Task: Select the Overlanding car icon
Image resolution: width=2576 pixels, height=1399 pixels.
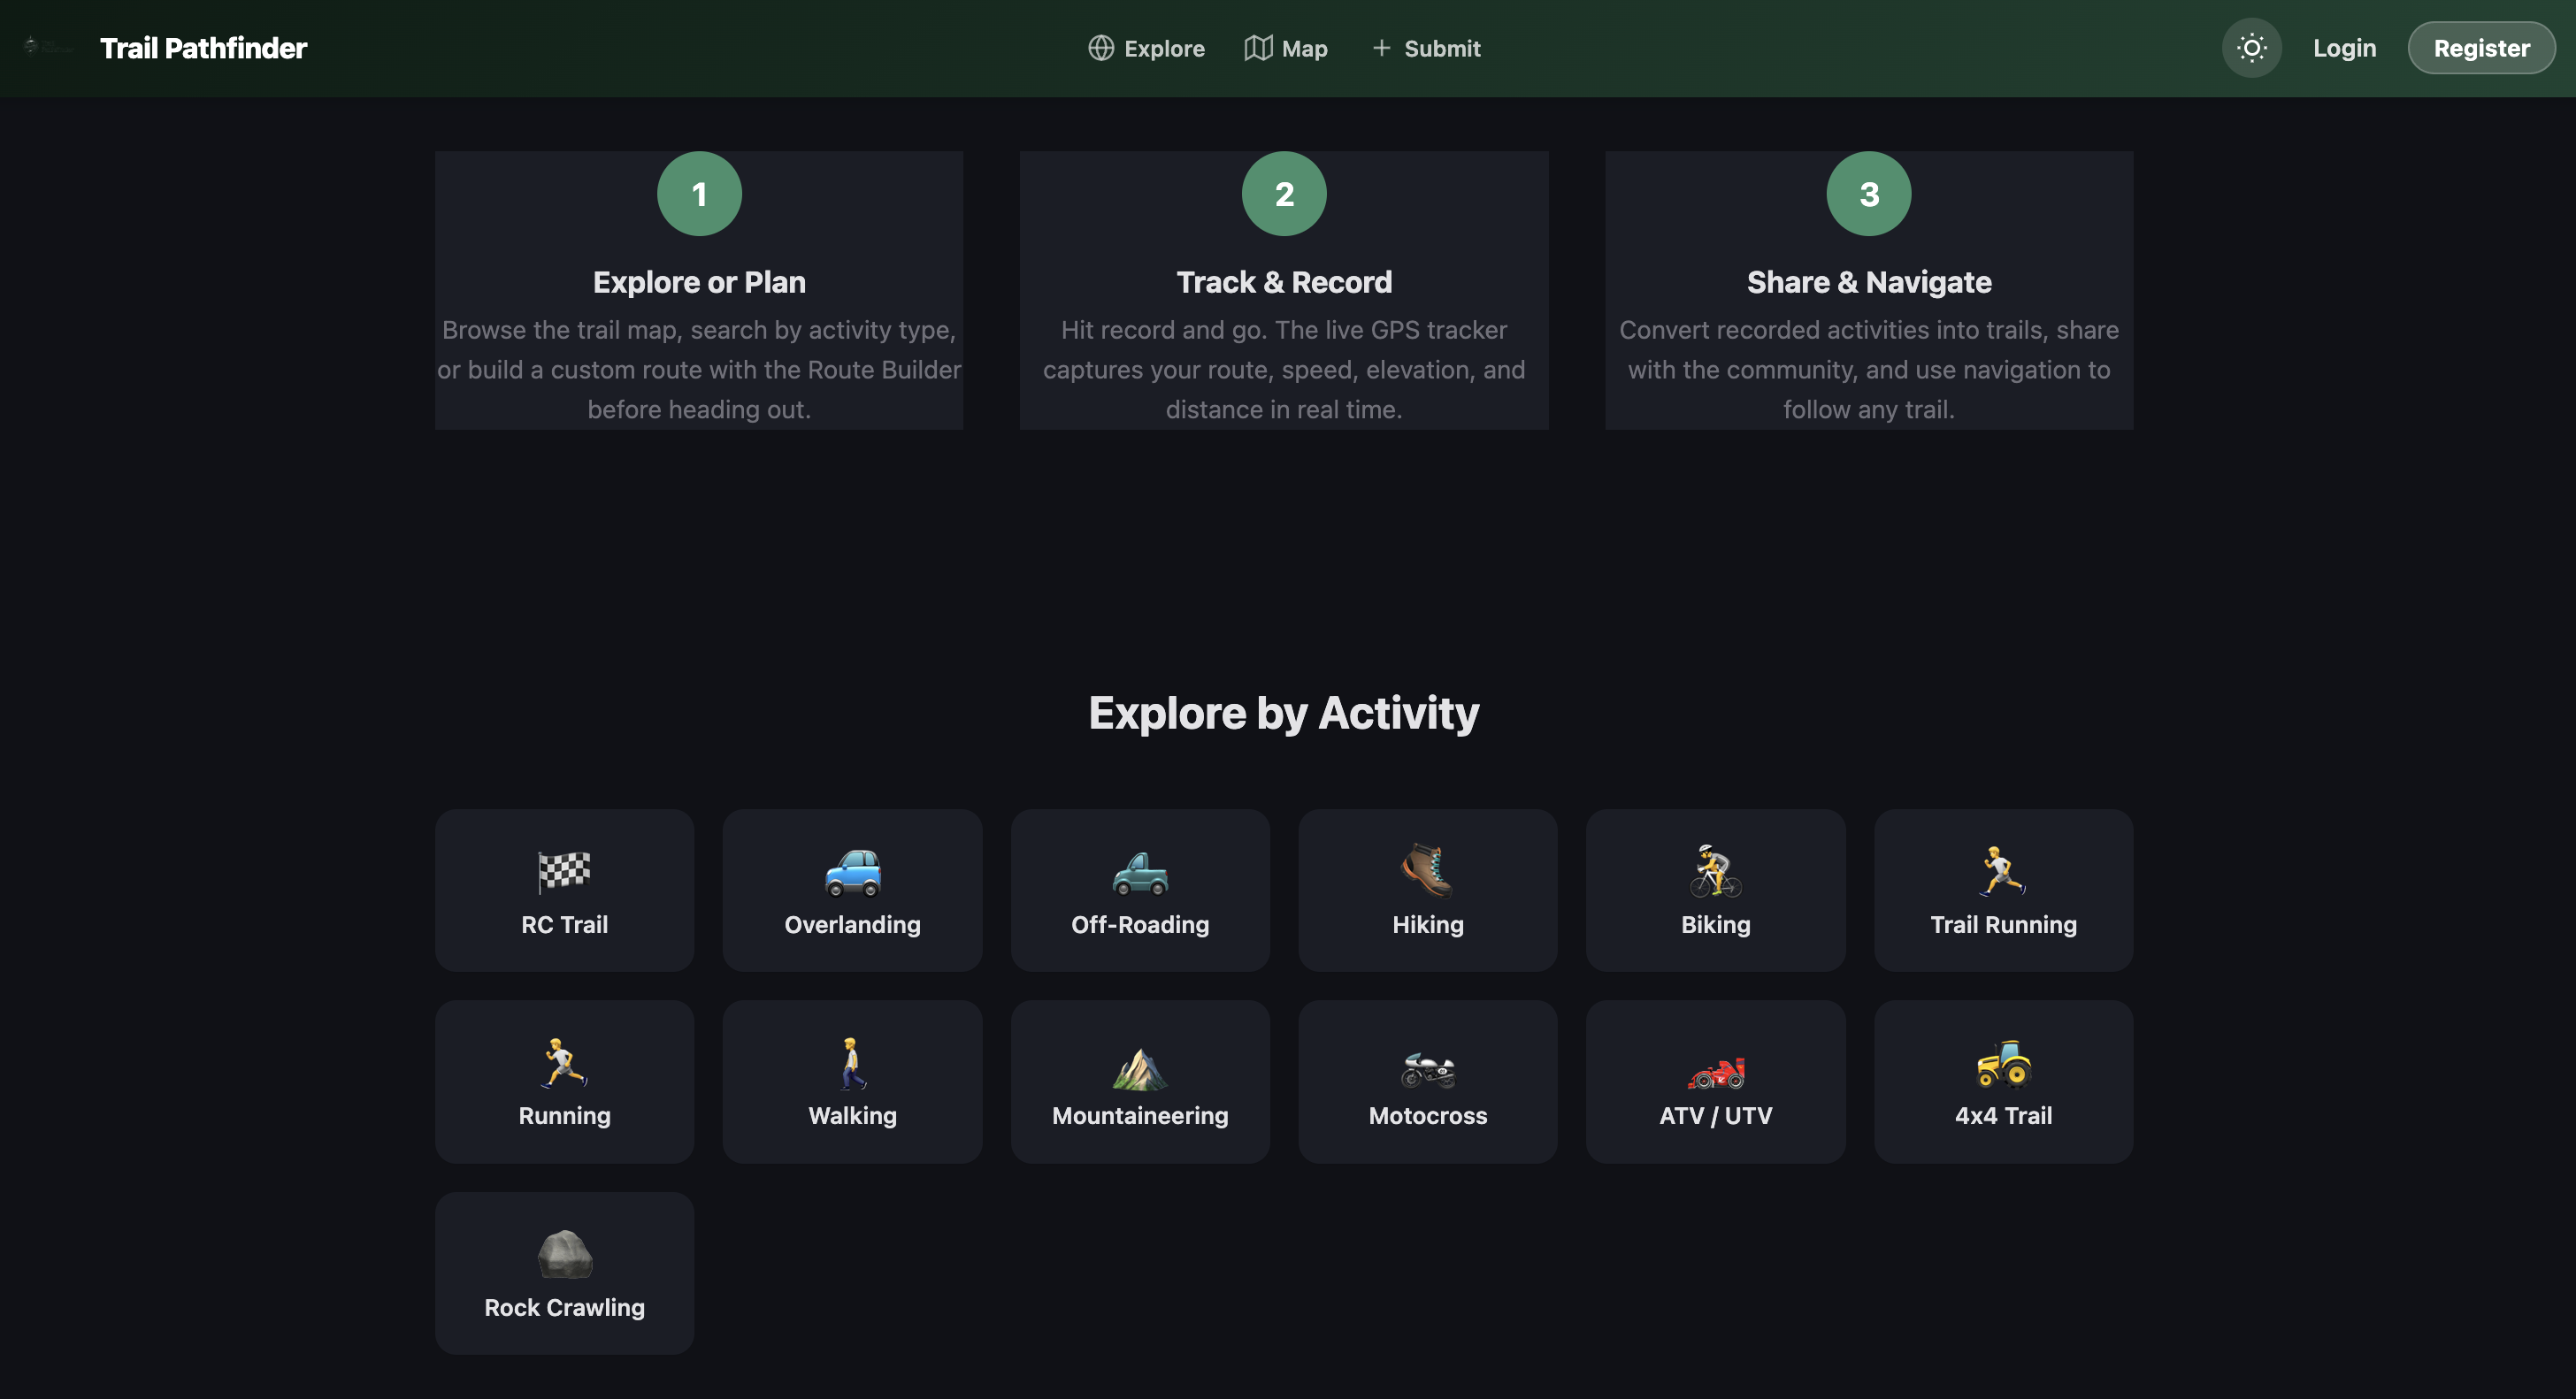Action: (852, 873)
